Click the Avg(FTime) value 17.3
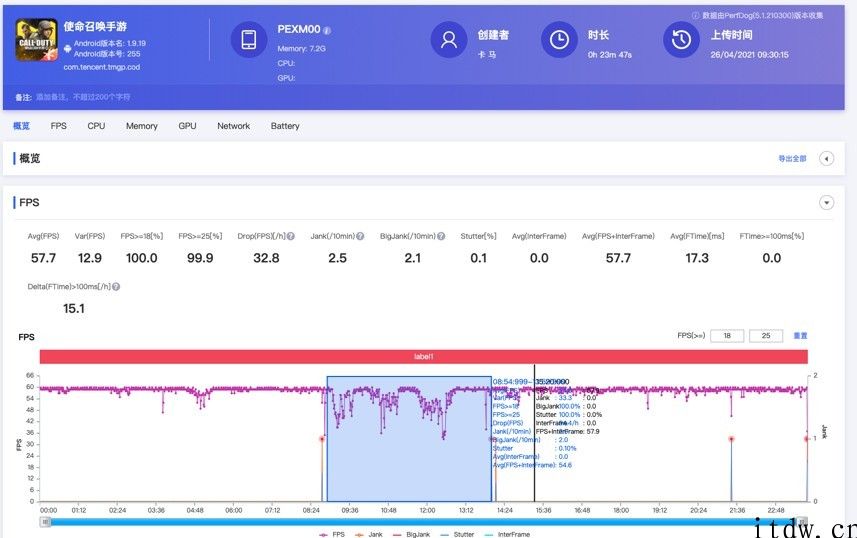This screenshot has height=538, width=857. pos(697,258)
